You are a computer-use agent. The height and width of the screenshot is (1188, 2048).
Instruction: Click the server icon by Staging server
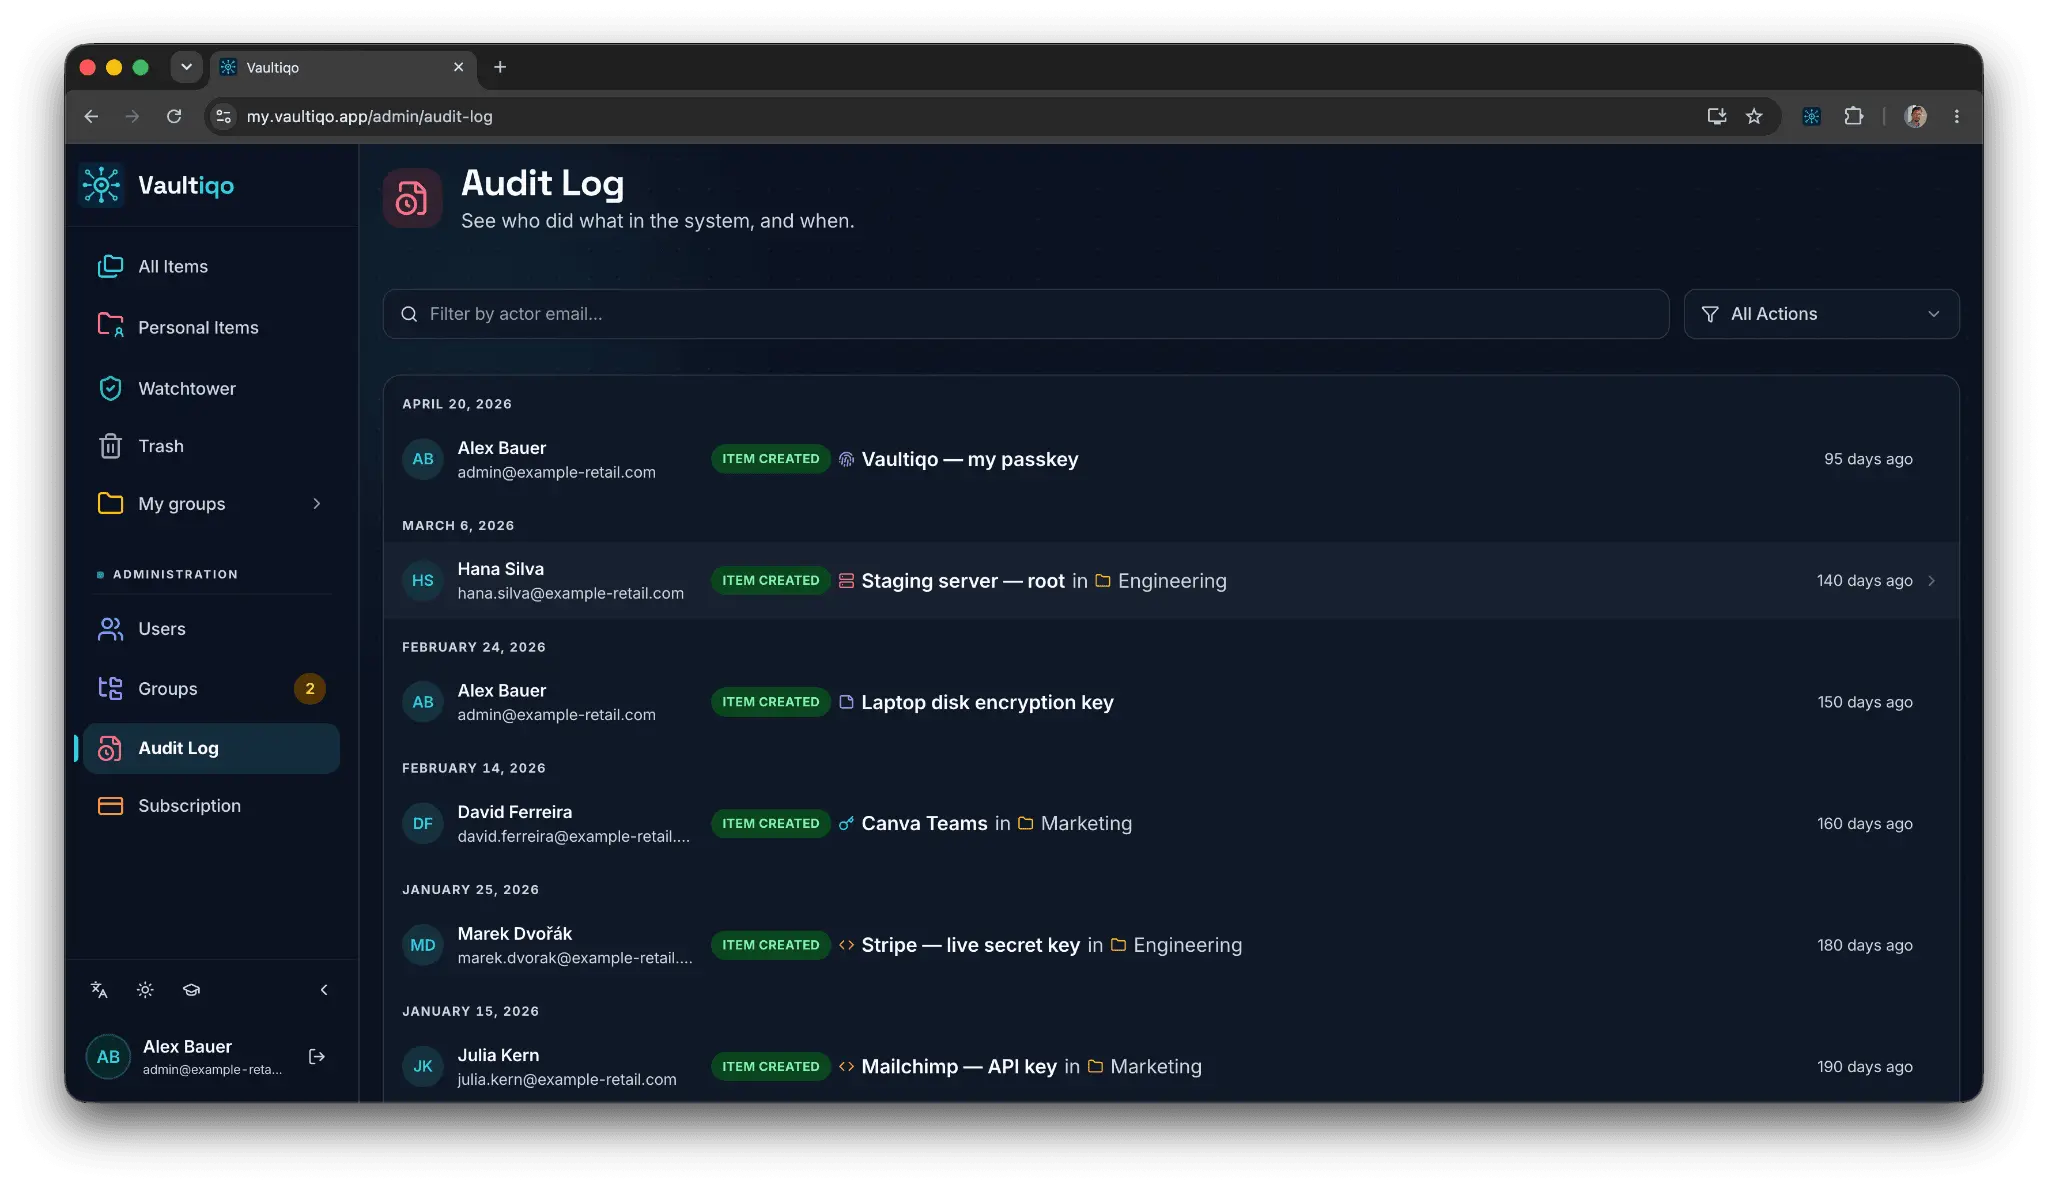(846, 581)
